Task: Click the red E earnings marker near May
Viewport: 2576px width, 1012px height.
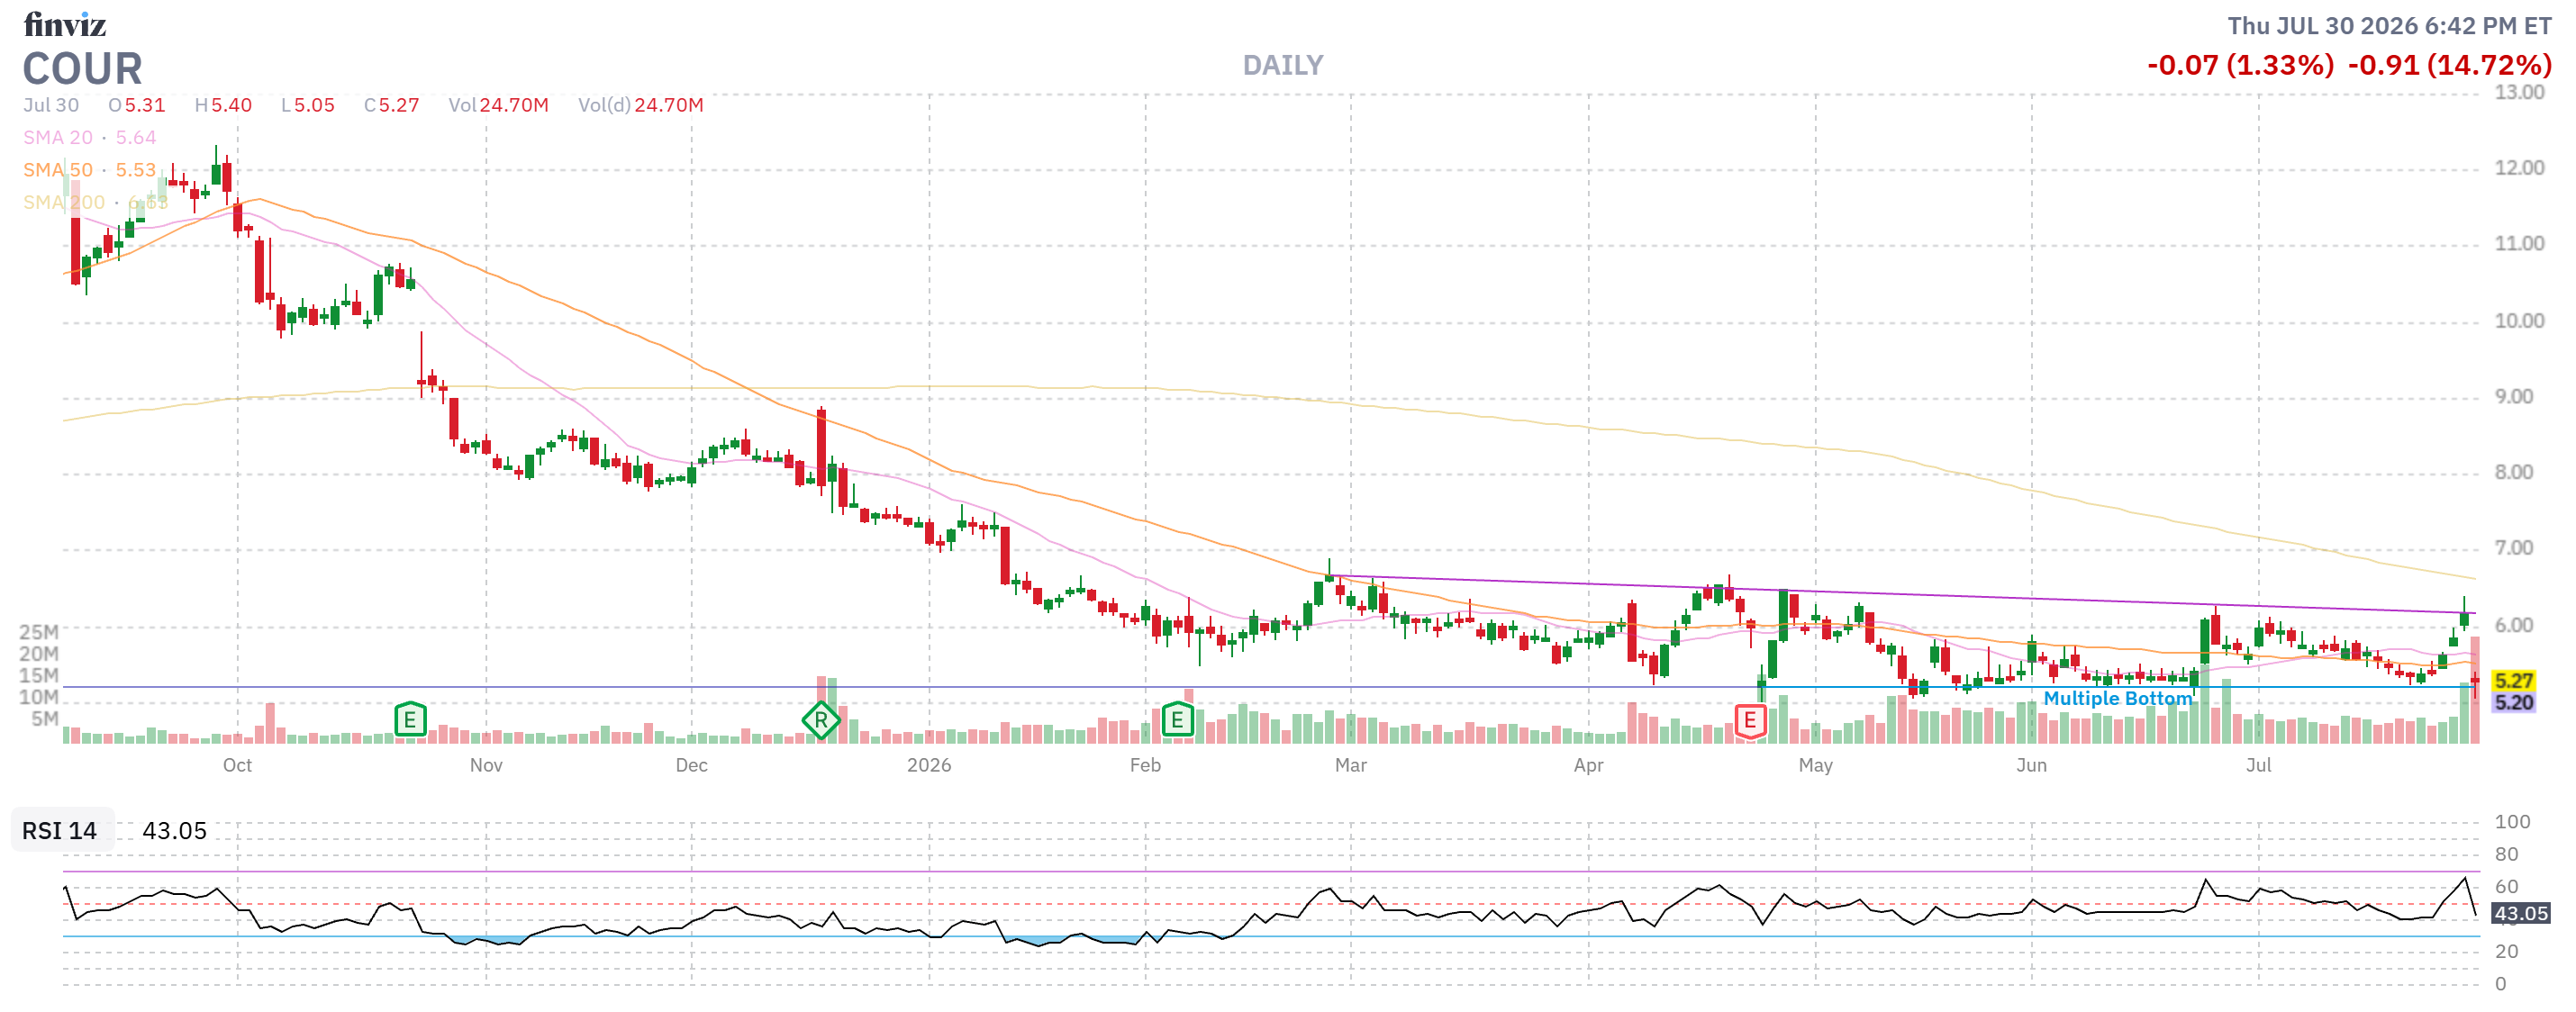Action: [1750, 720]
